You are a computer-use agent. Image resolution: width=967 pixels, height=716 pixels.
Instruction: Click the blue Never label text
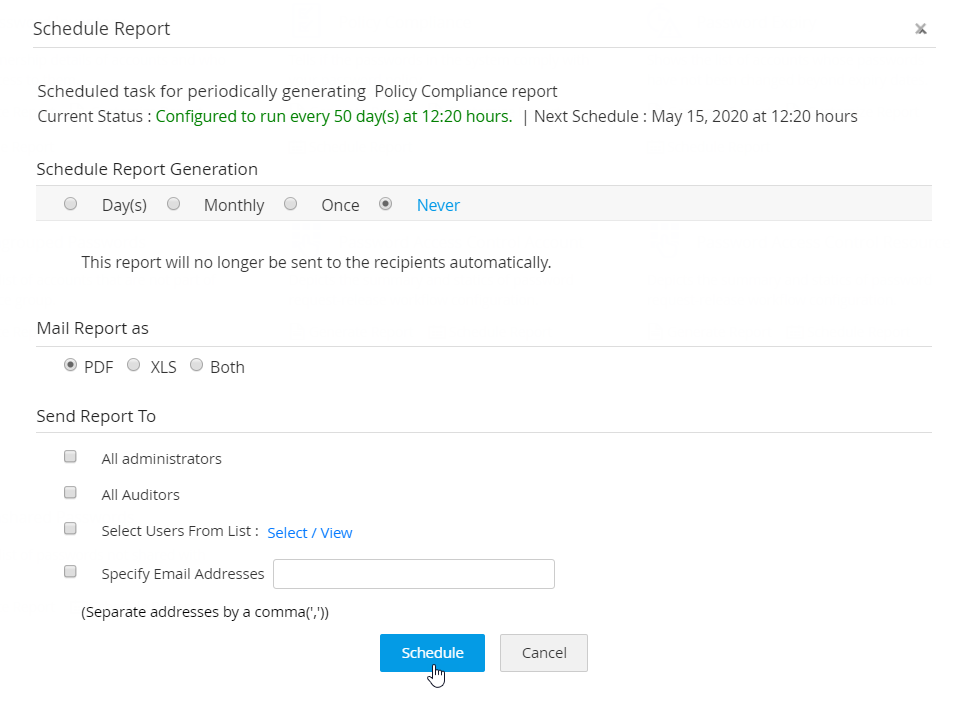click(x=438, y=205)
